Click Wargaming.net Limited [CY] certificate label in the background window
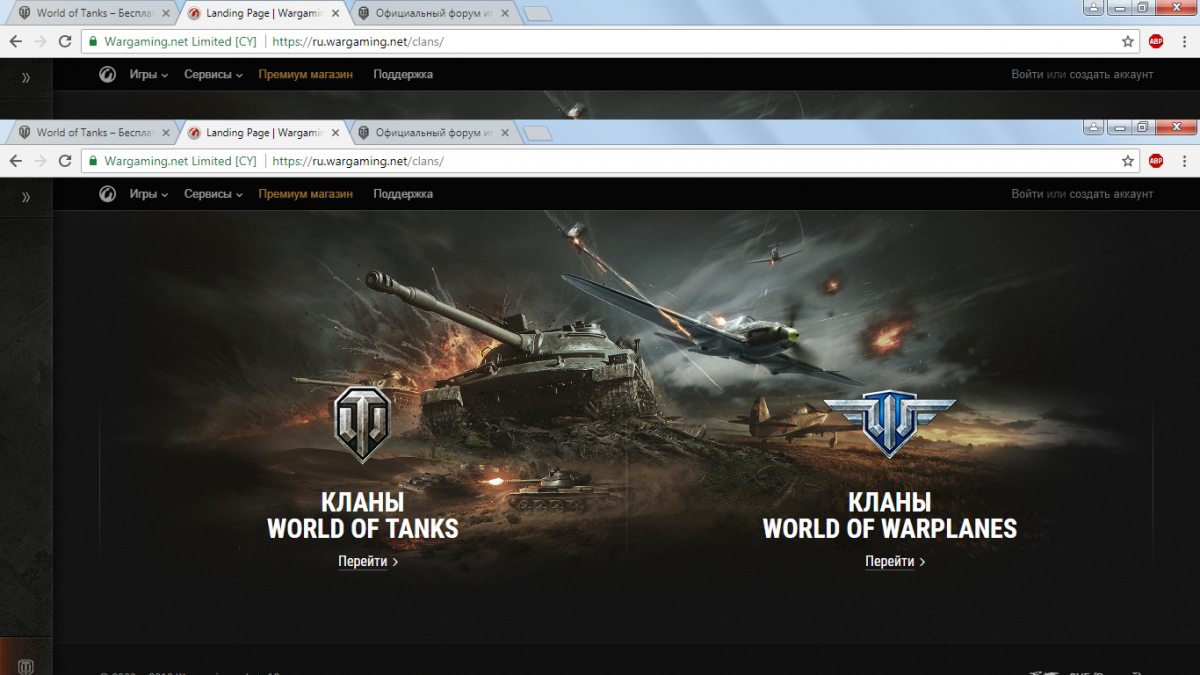This screenshot has width=1200, height=675. tap(180, 41)
